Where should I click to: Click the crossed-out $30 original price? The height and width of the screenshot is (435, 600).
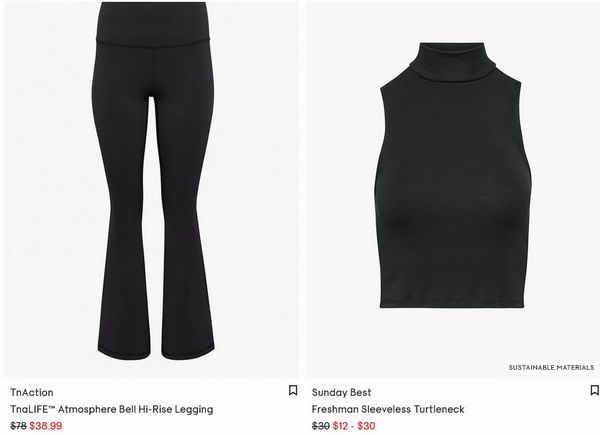pos(321,426)
